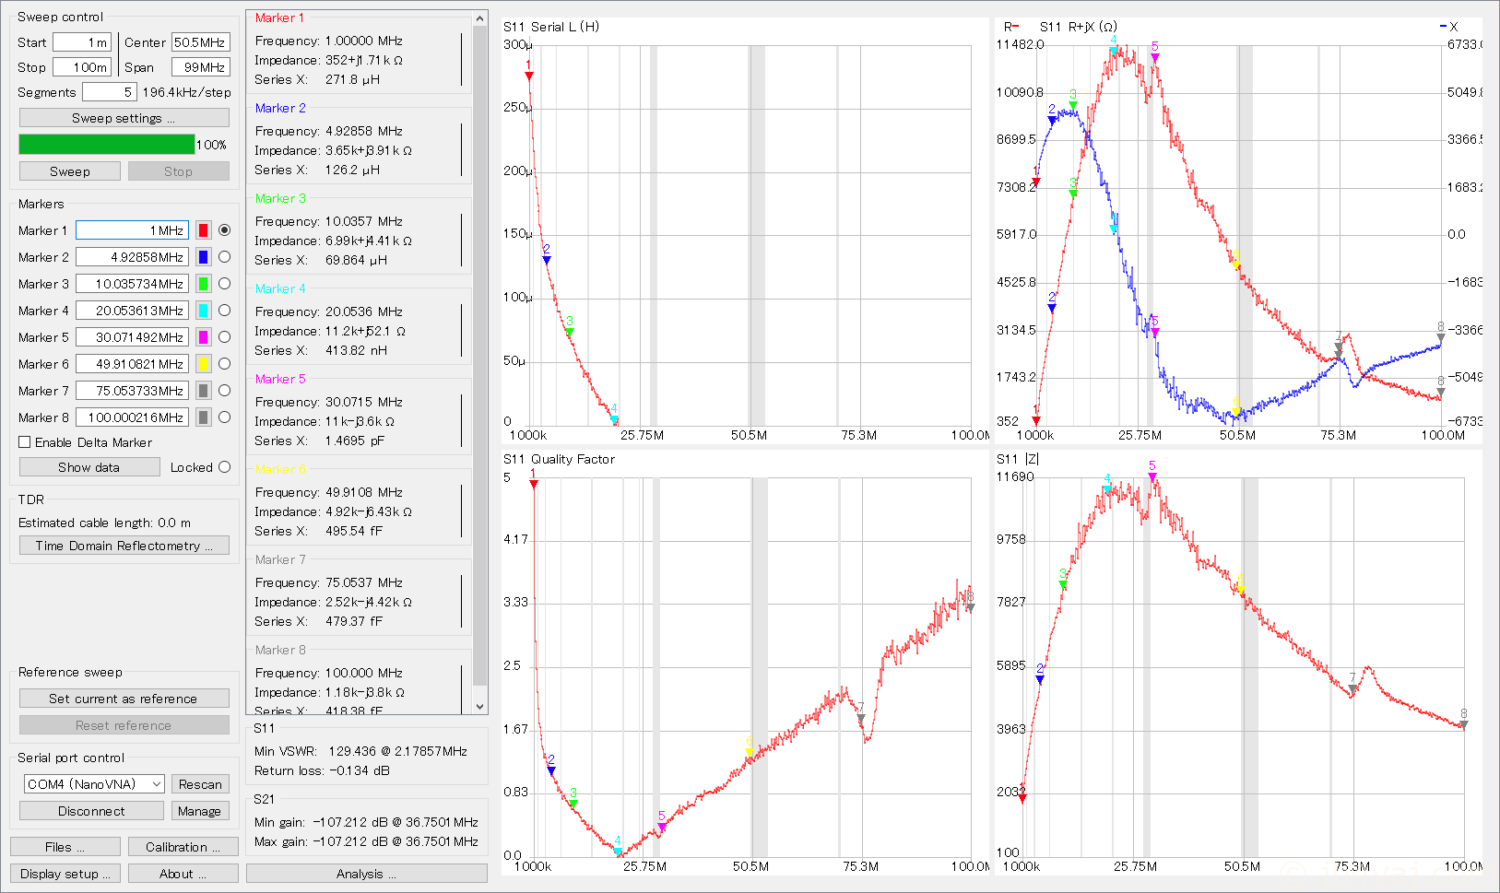Enable the Delta Marker checkbox

[25, 442]
